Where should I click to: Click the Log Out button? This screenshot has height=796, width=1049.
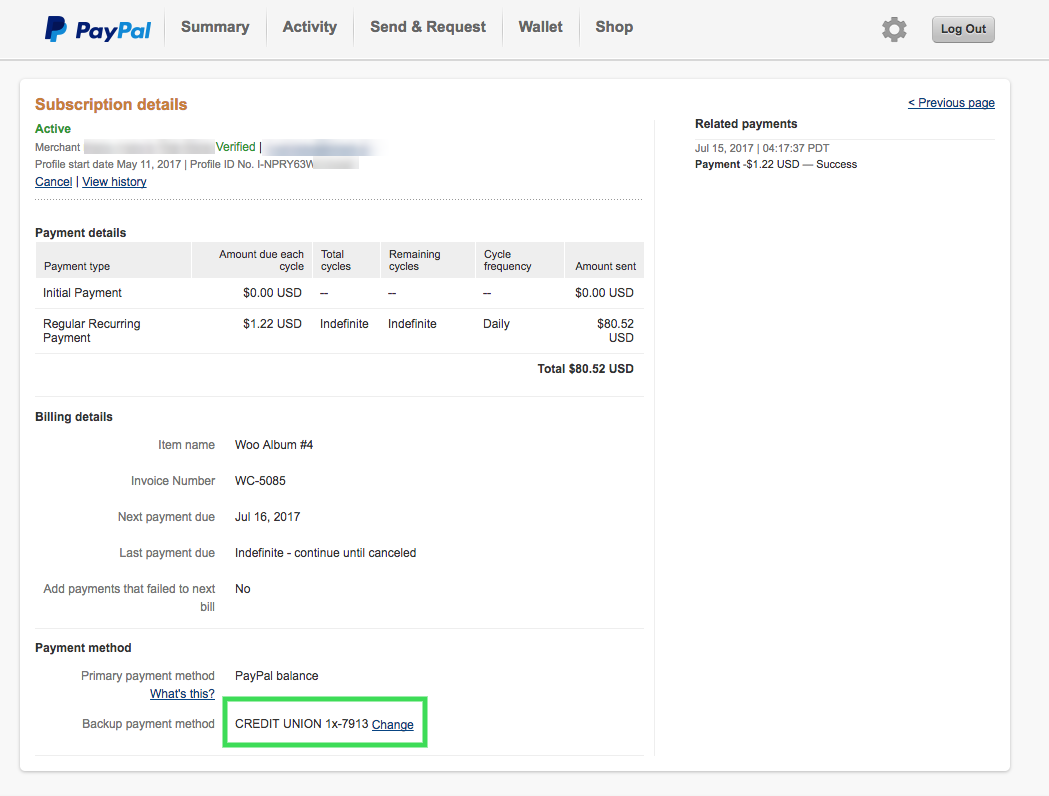click(963, 29)
